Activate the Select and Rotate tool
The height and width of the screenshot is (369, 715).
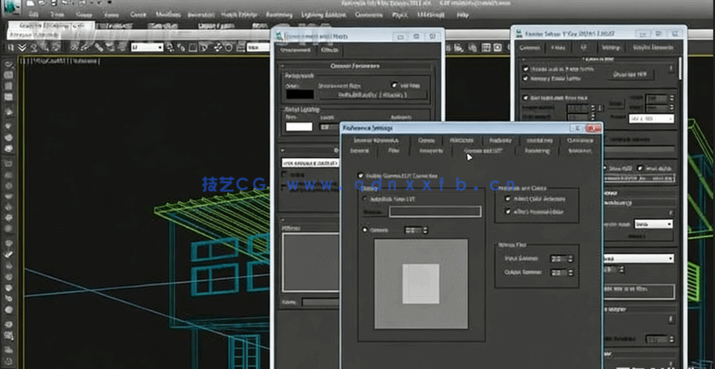click(x=228, y=47)
